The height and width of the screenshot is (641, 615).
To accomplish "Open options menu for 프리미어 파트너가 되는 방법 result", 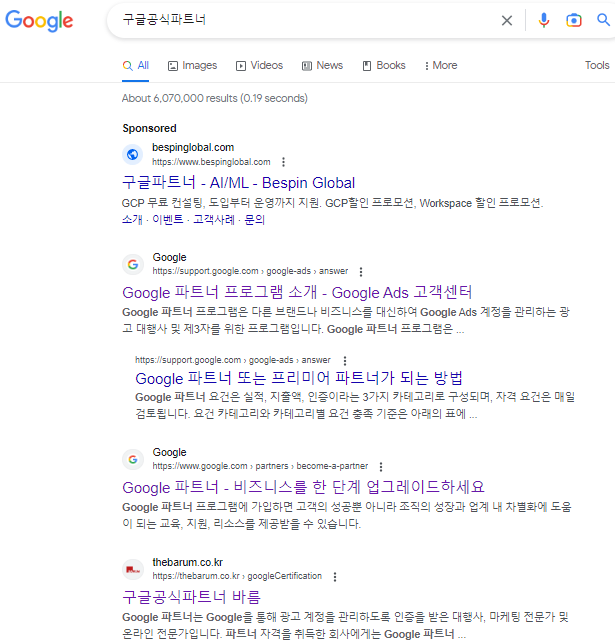I will pos(345,361).
